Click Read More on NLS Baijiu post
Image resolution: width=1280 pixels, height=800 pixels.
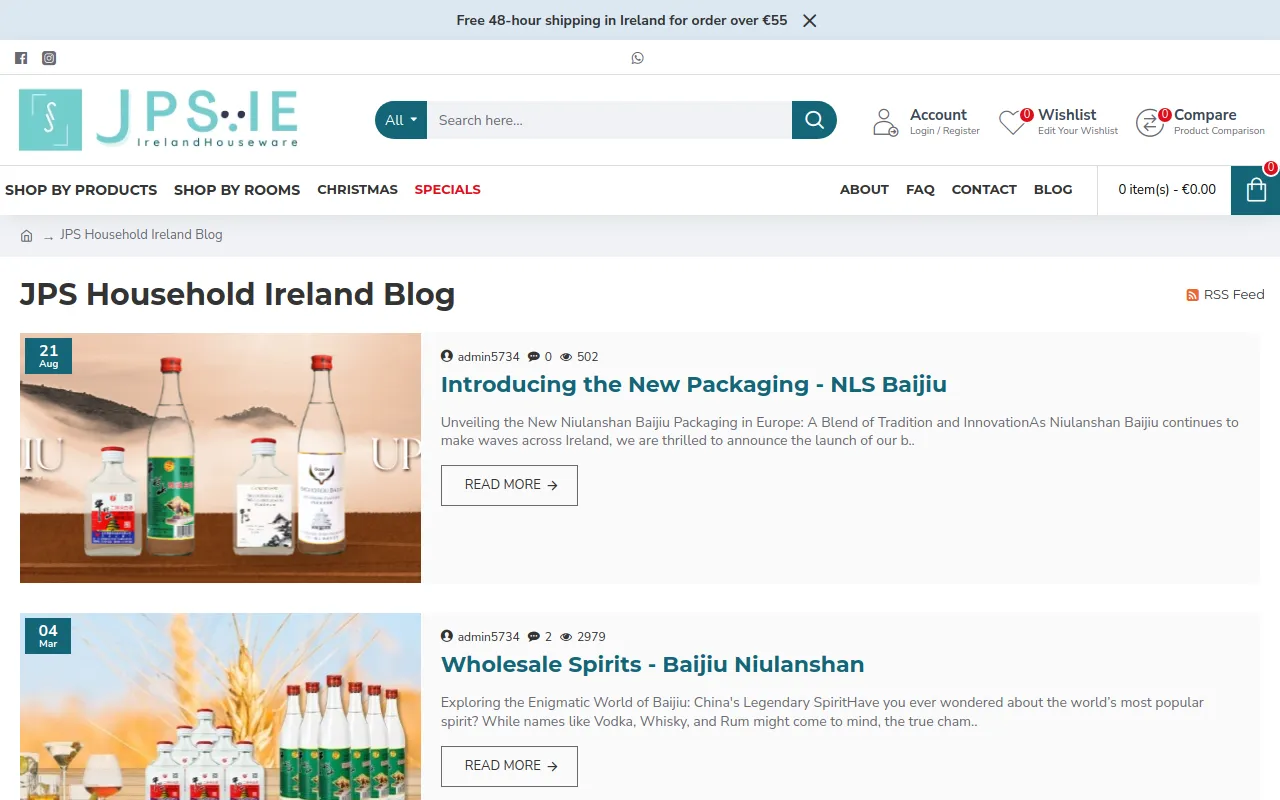click(509, 485)
